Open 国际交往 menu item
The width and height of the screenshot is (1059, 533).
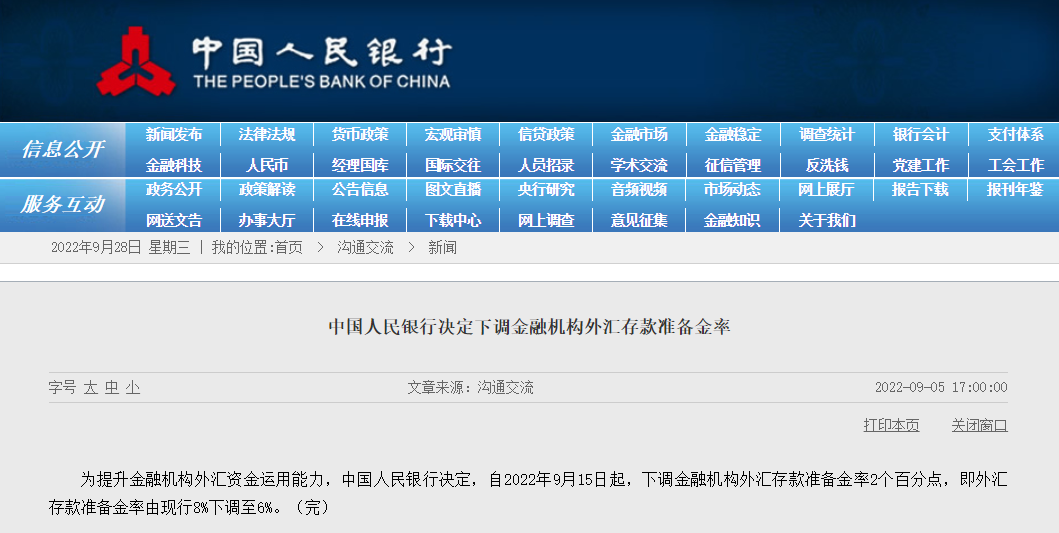[453, 165]
